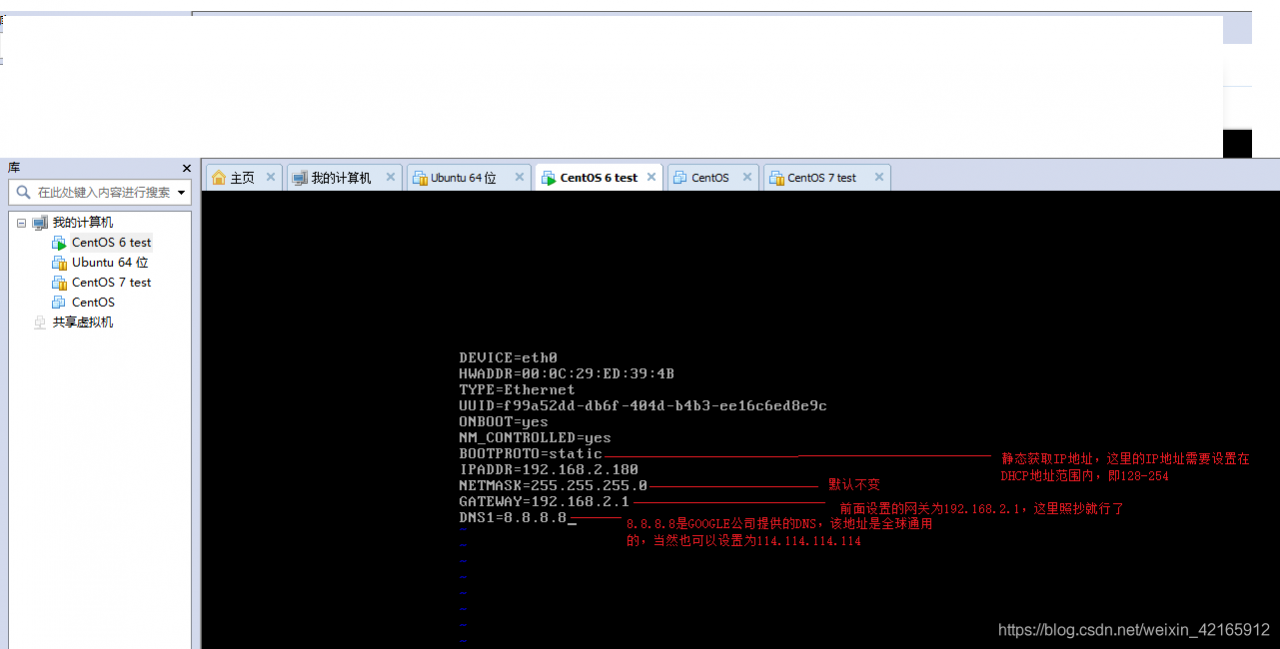The height and width of the screenshot is (649, 1280).
Task: Click the magnifier icon in library search
Action: click(23, 192)
